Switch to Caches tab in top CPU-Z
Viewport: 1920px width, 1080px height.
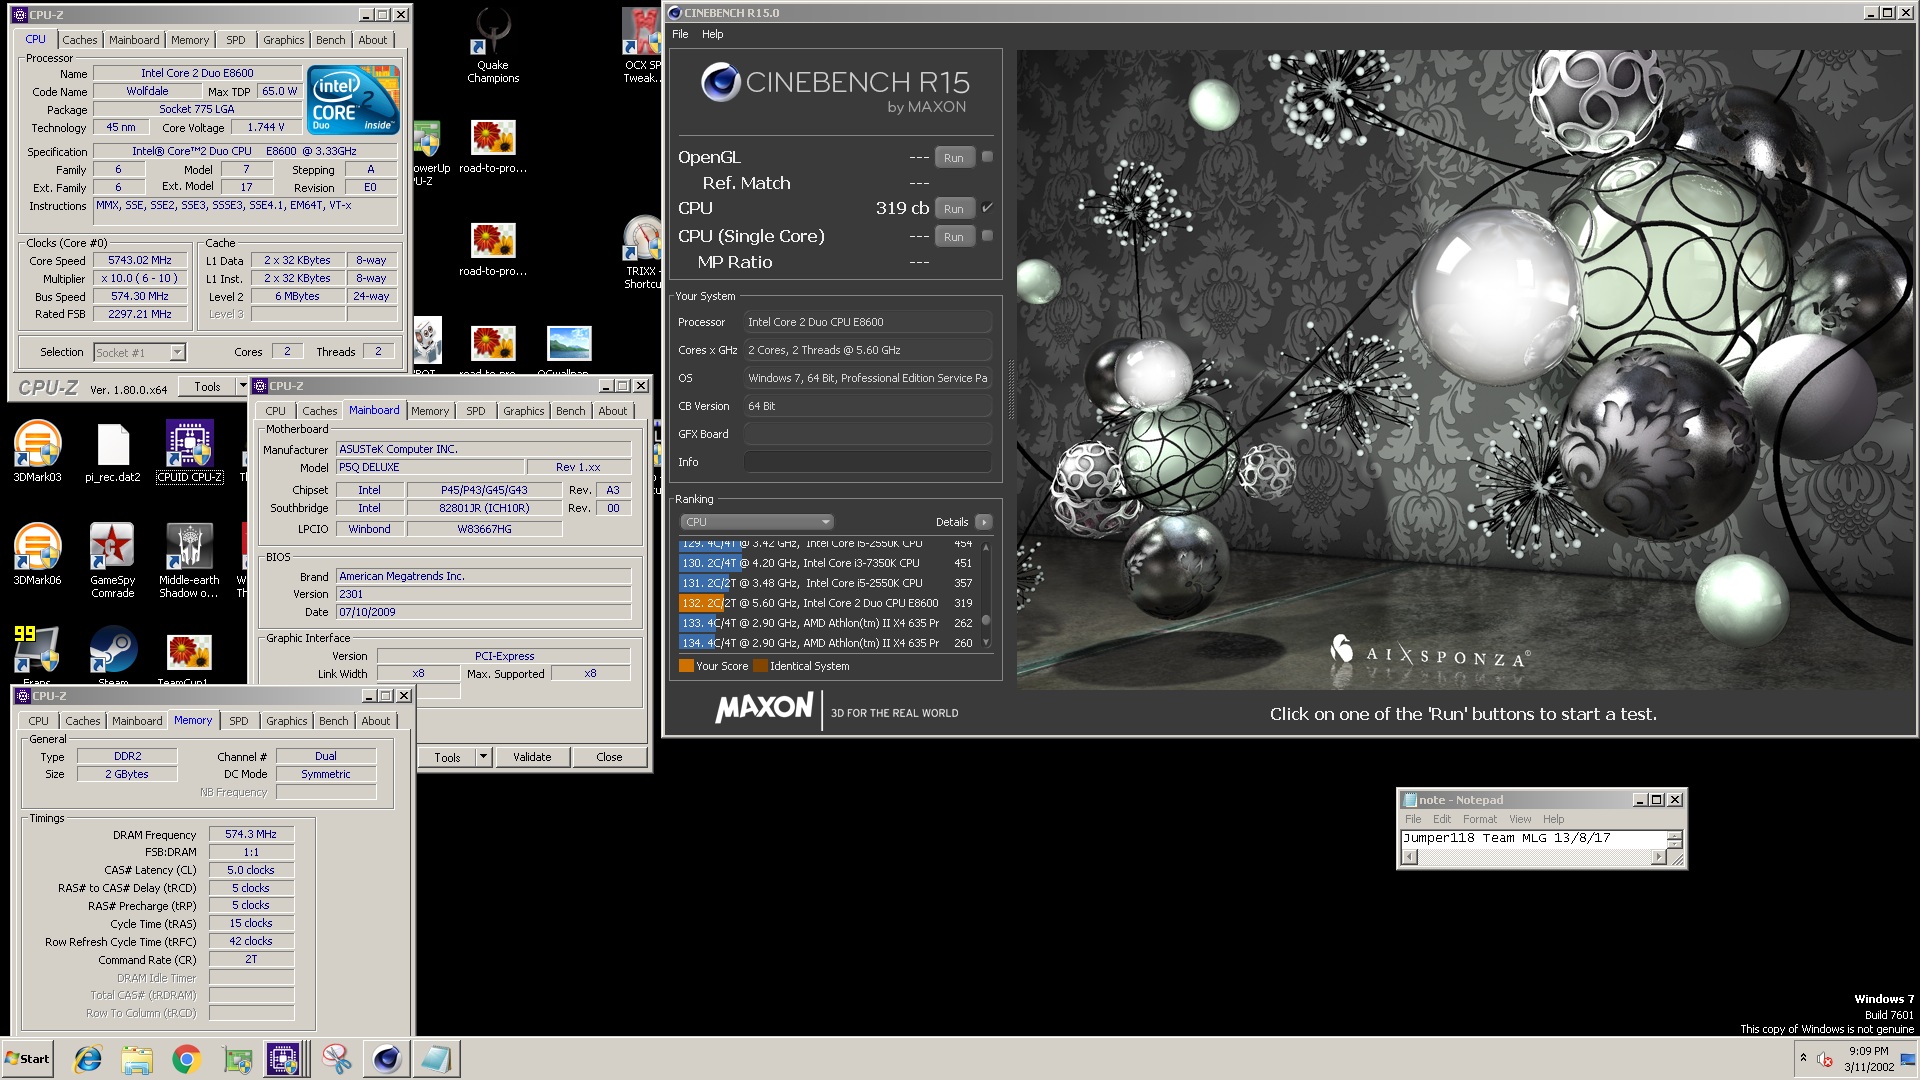pos(80,40)
